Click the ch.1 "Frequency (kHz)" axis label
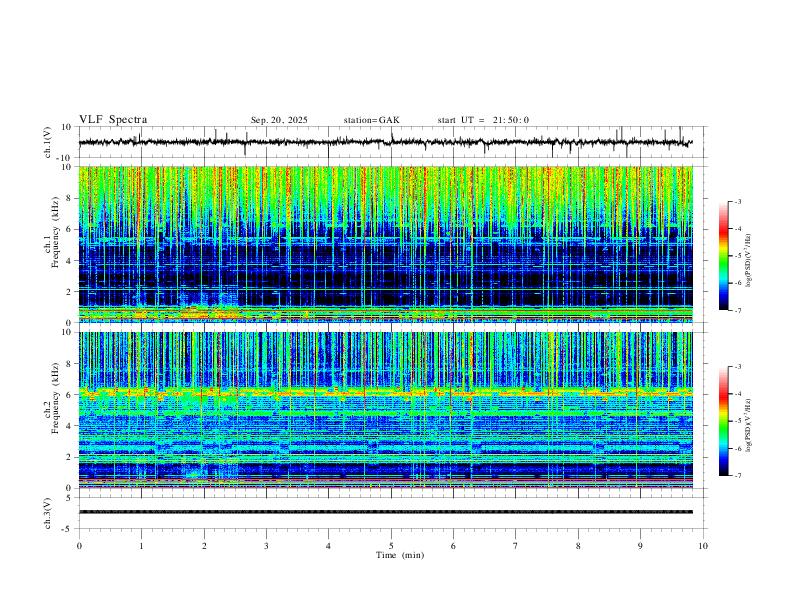Viewport: 792px width, 612px height. (x=55, y=232)
